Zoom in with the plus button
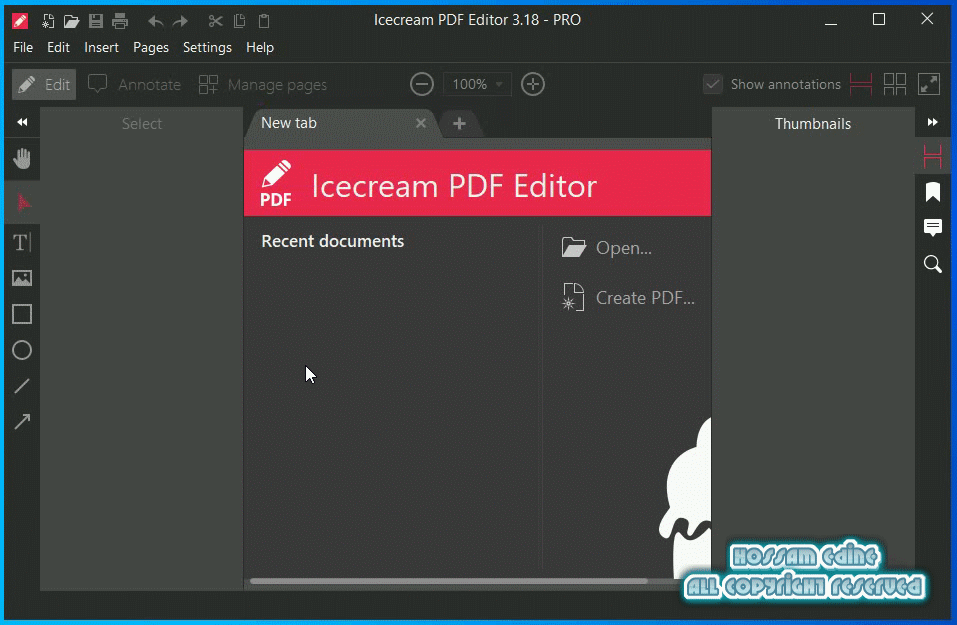The height and width of the screenshot is (625, 957). coord(533,84)
